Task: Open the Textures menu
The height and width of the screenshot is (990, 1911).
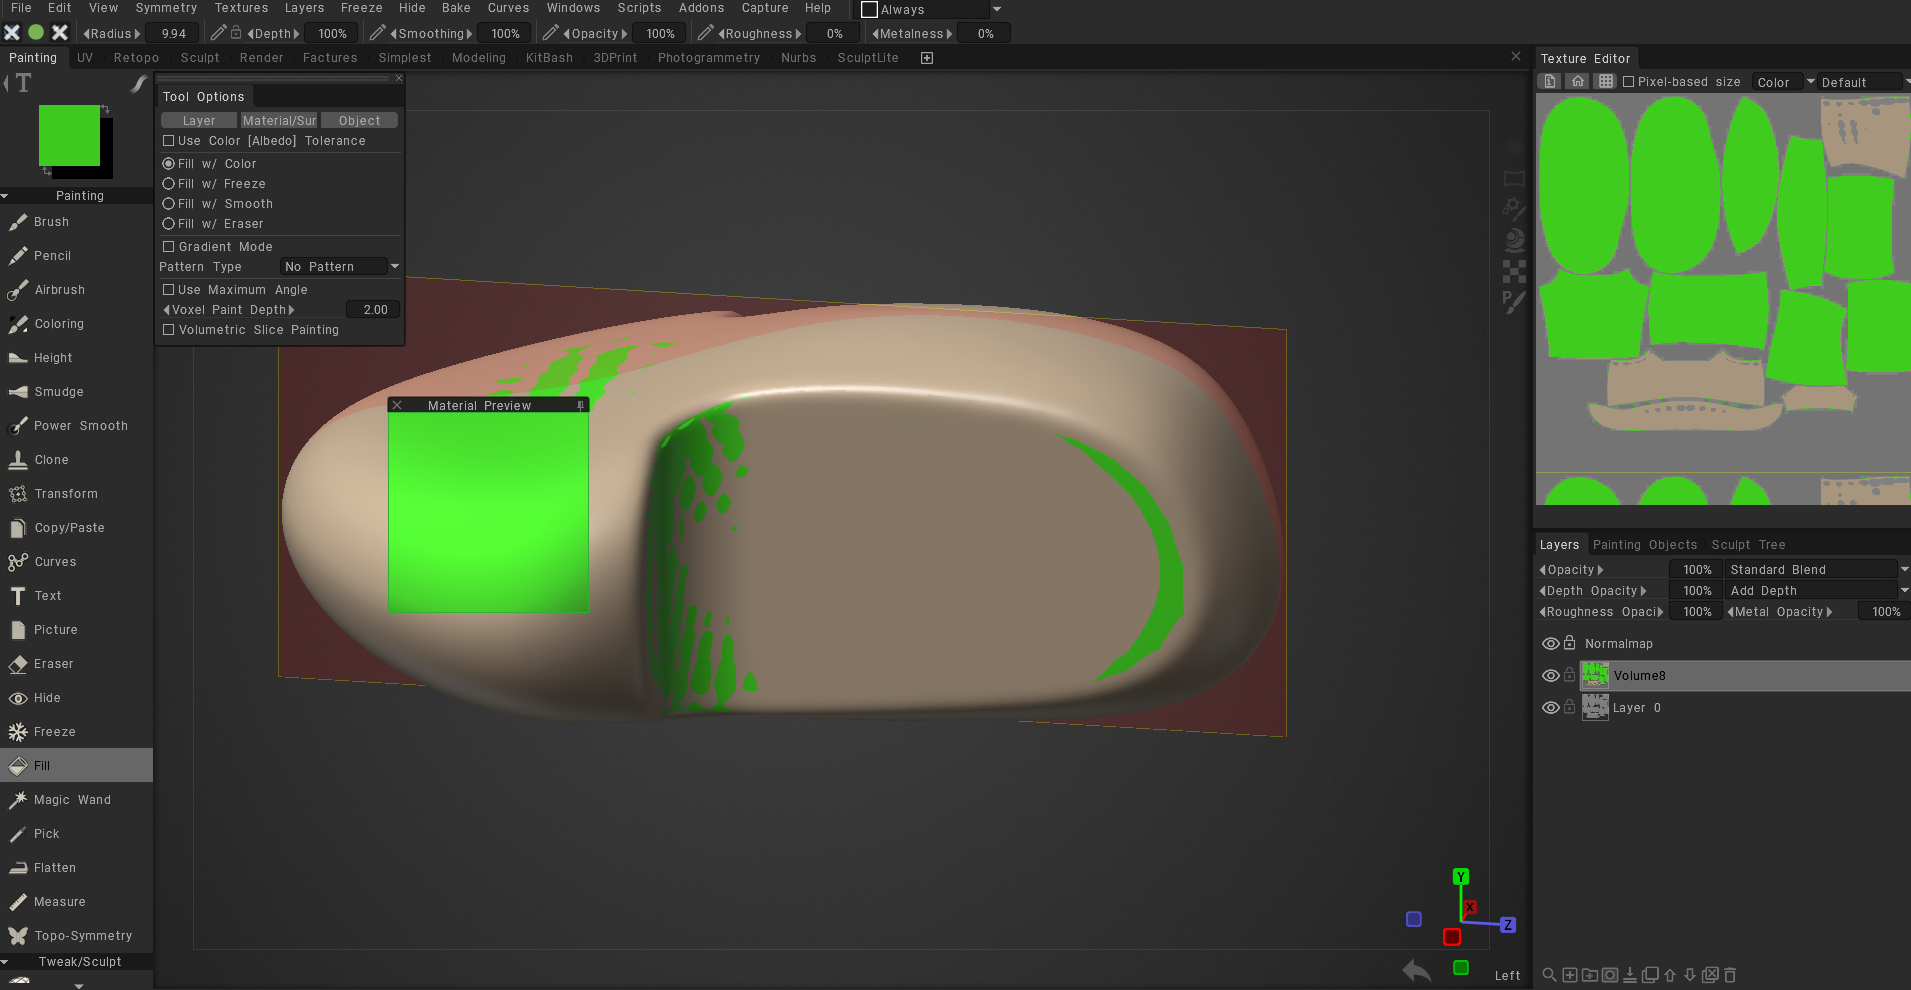Action: tap(241, 8)
